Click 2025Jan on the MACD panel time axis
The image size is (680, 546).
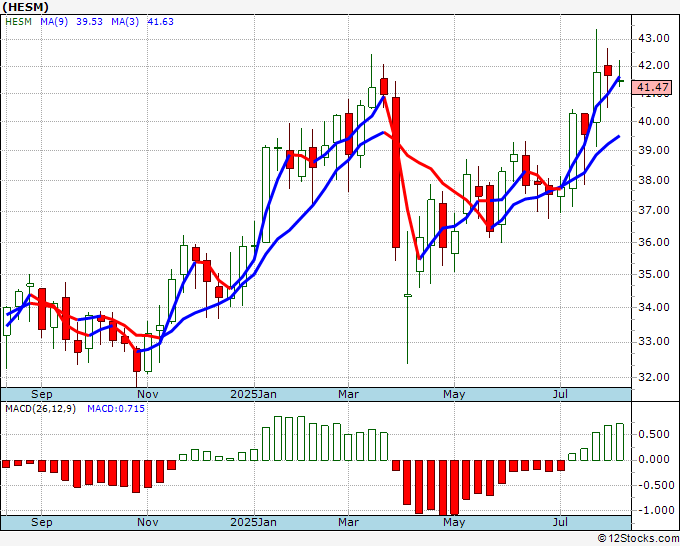coord(253,522)
